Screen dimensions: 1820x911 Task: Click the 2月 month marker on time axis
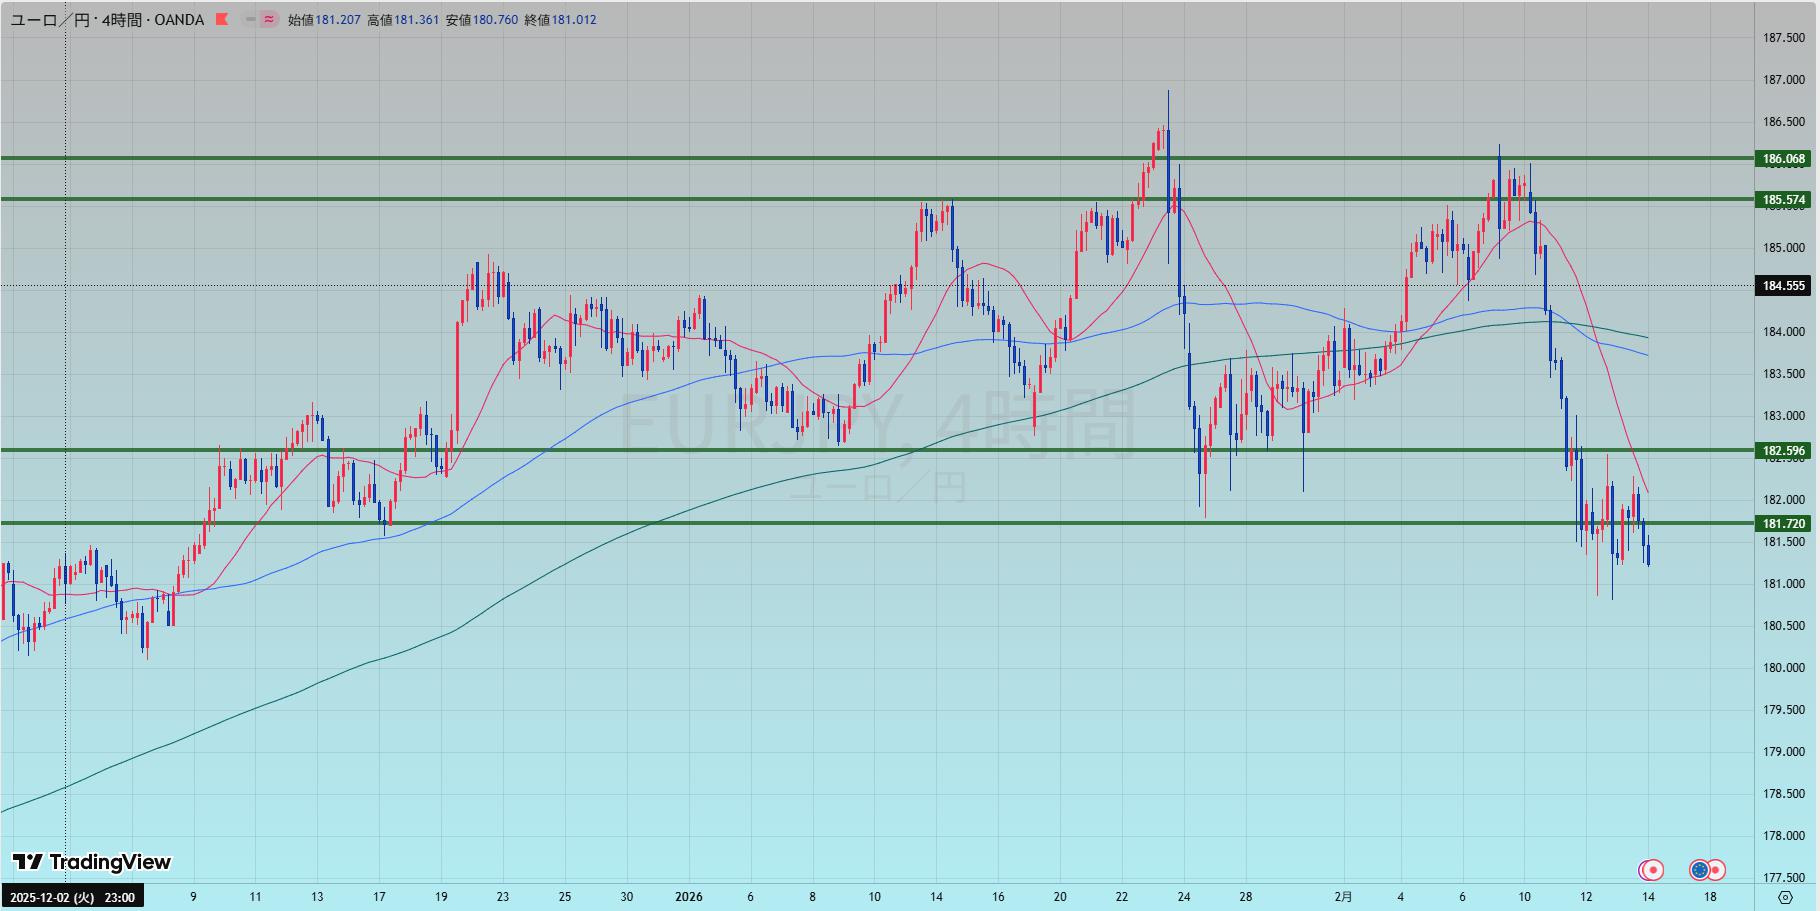click(1343, 897)
